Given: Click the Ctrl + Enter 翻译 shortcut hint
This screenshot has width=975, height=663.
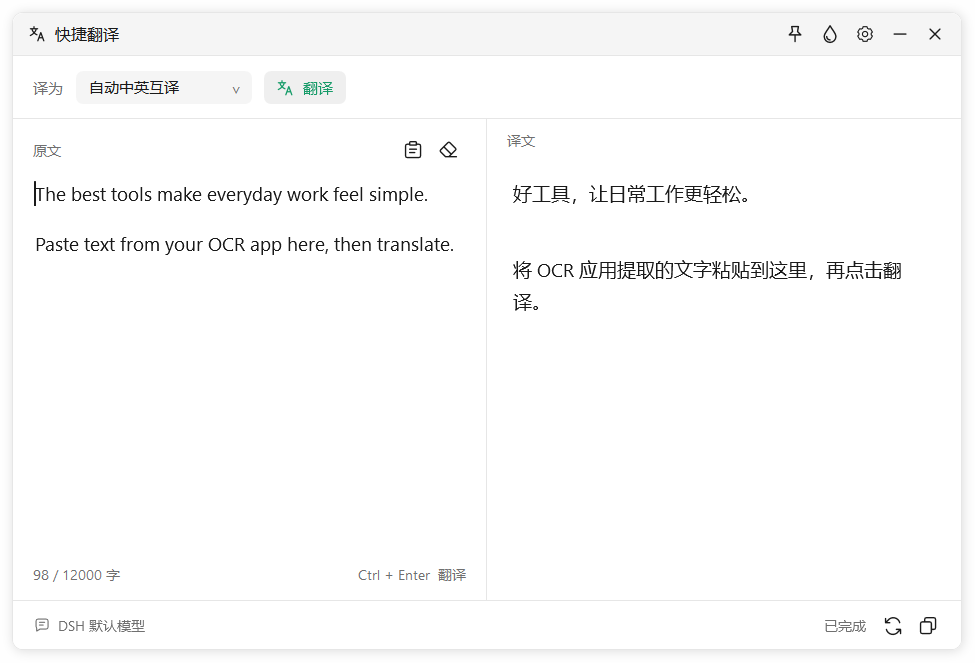Looking at the screenshot, I should click(412, 575).
